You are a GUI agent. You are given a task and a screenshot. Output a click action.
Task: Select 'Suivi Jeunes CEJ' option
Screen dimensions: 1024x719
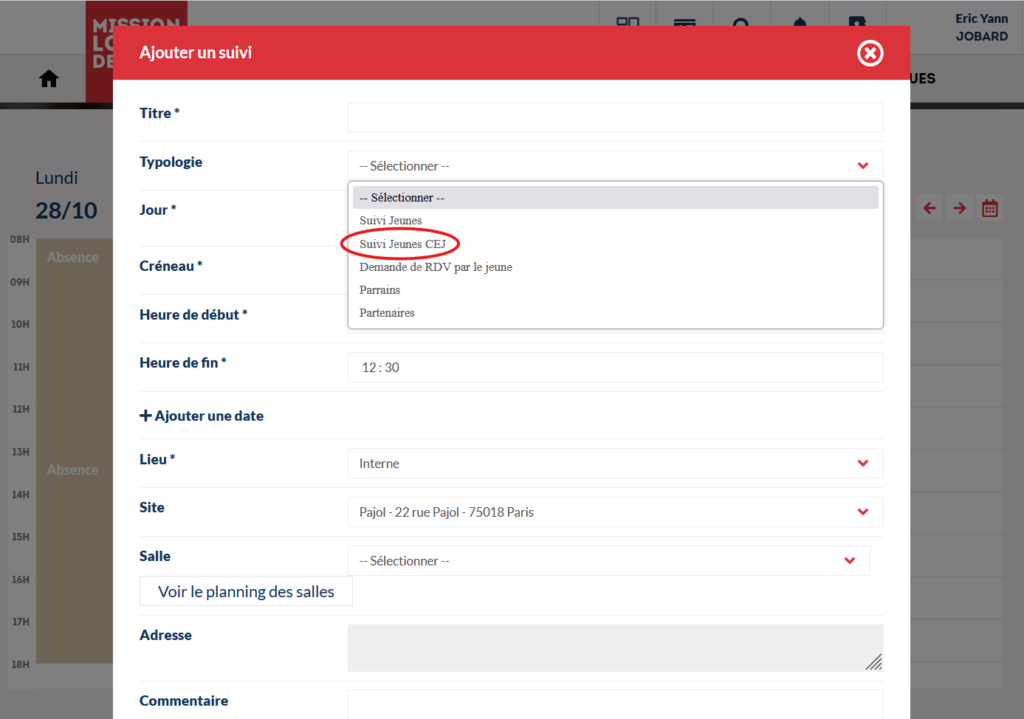[615, 244]
